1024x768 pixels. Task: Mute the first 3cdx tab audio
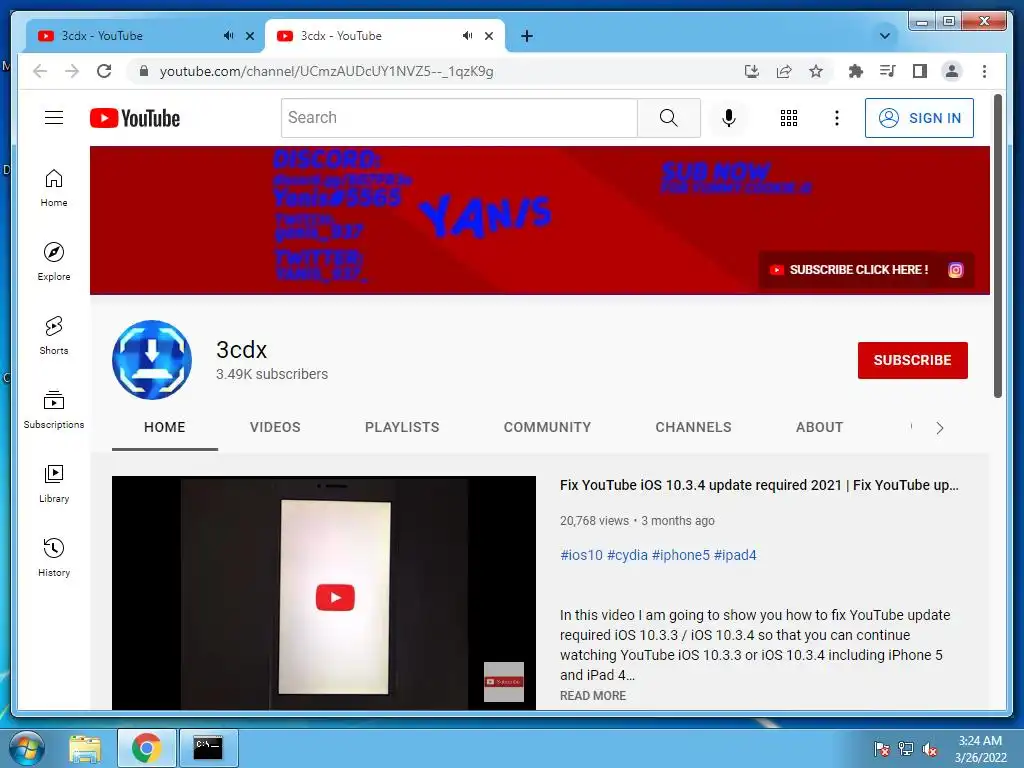(x=228, y=36)
